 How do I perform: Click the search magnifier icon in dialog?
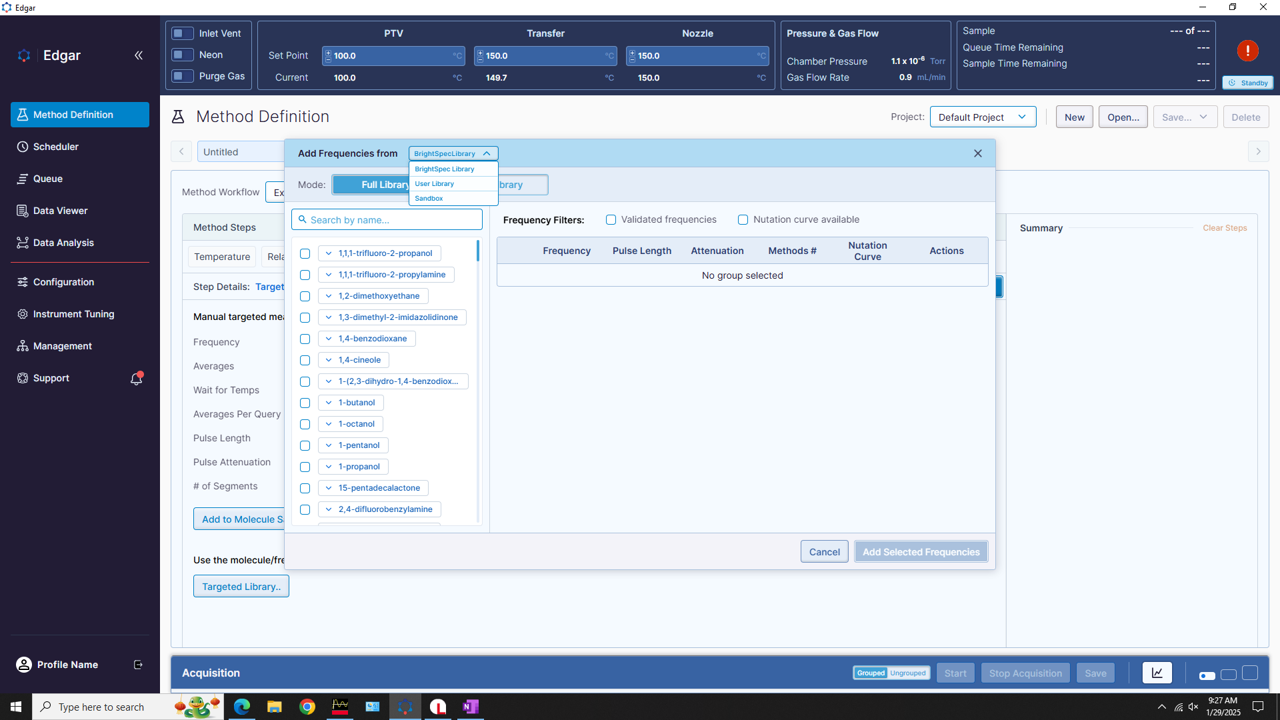coord(302,220)
